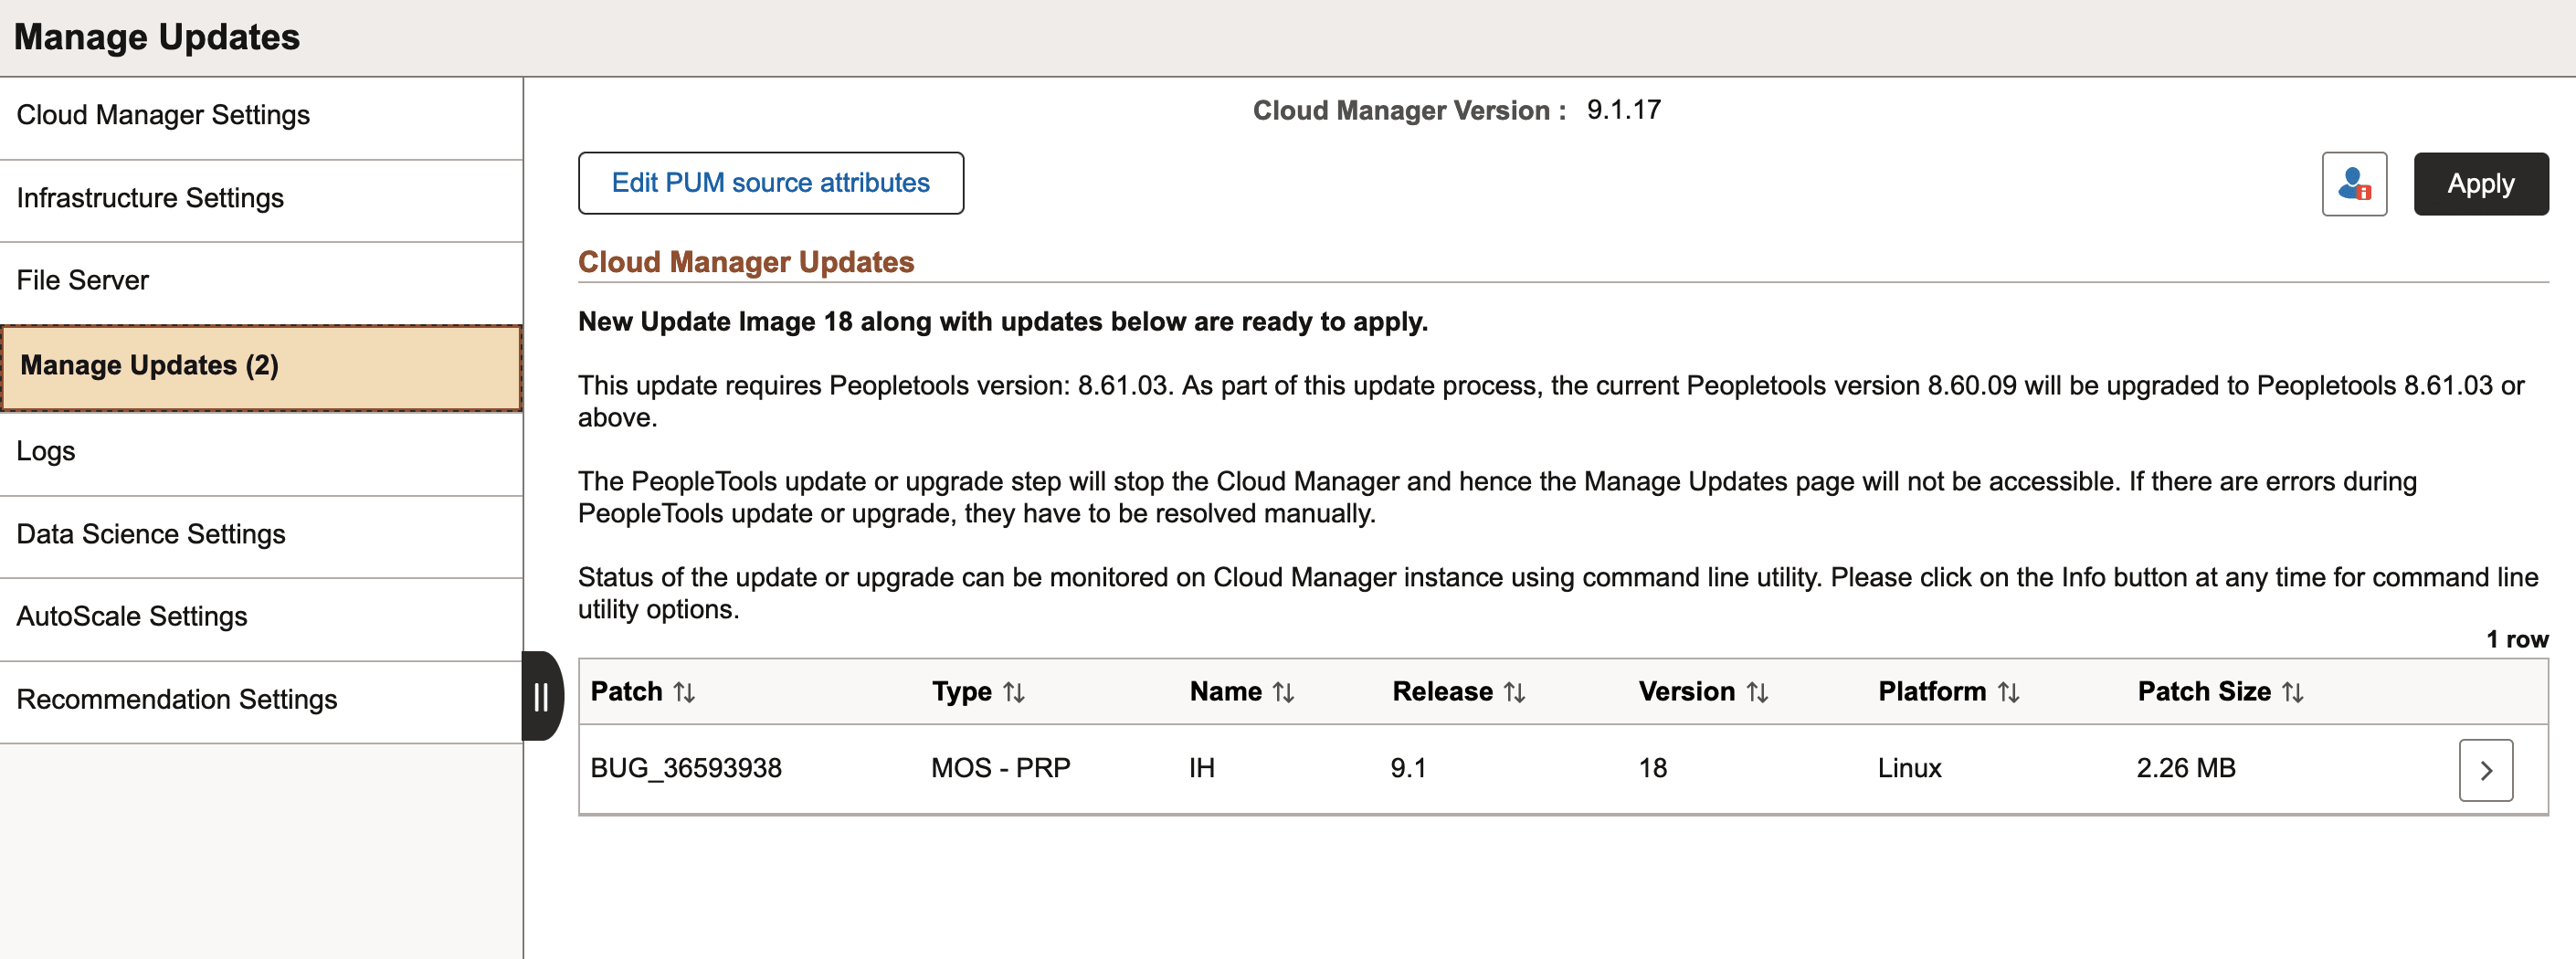Collapse the left navigation pane handle
The height and width of the screenshot is (959, 2576).
coord(541,699)
